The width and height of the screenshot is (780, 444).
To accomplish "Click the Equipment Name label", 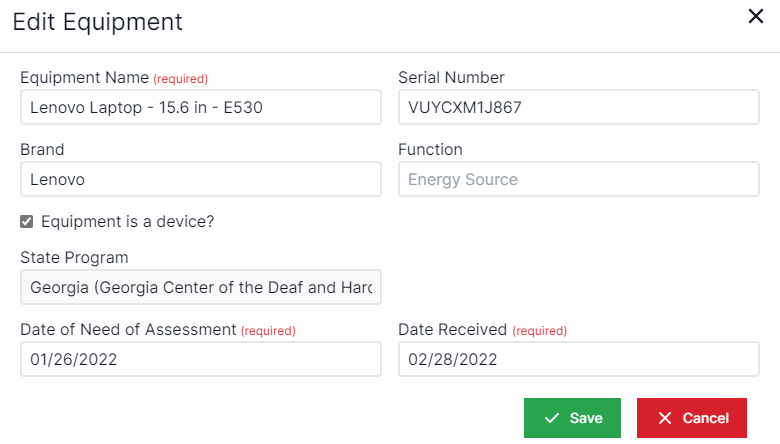I will [x=84, y=77].
